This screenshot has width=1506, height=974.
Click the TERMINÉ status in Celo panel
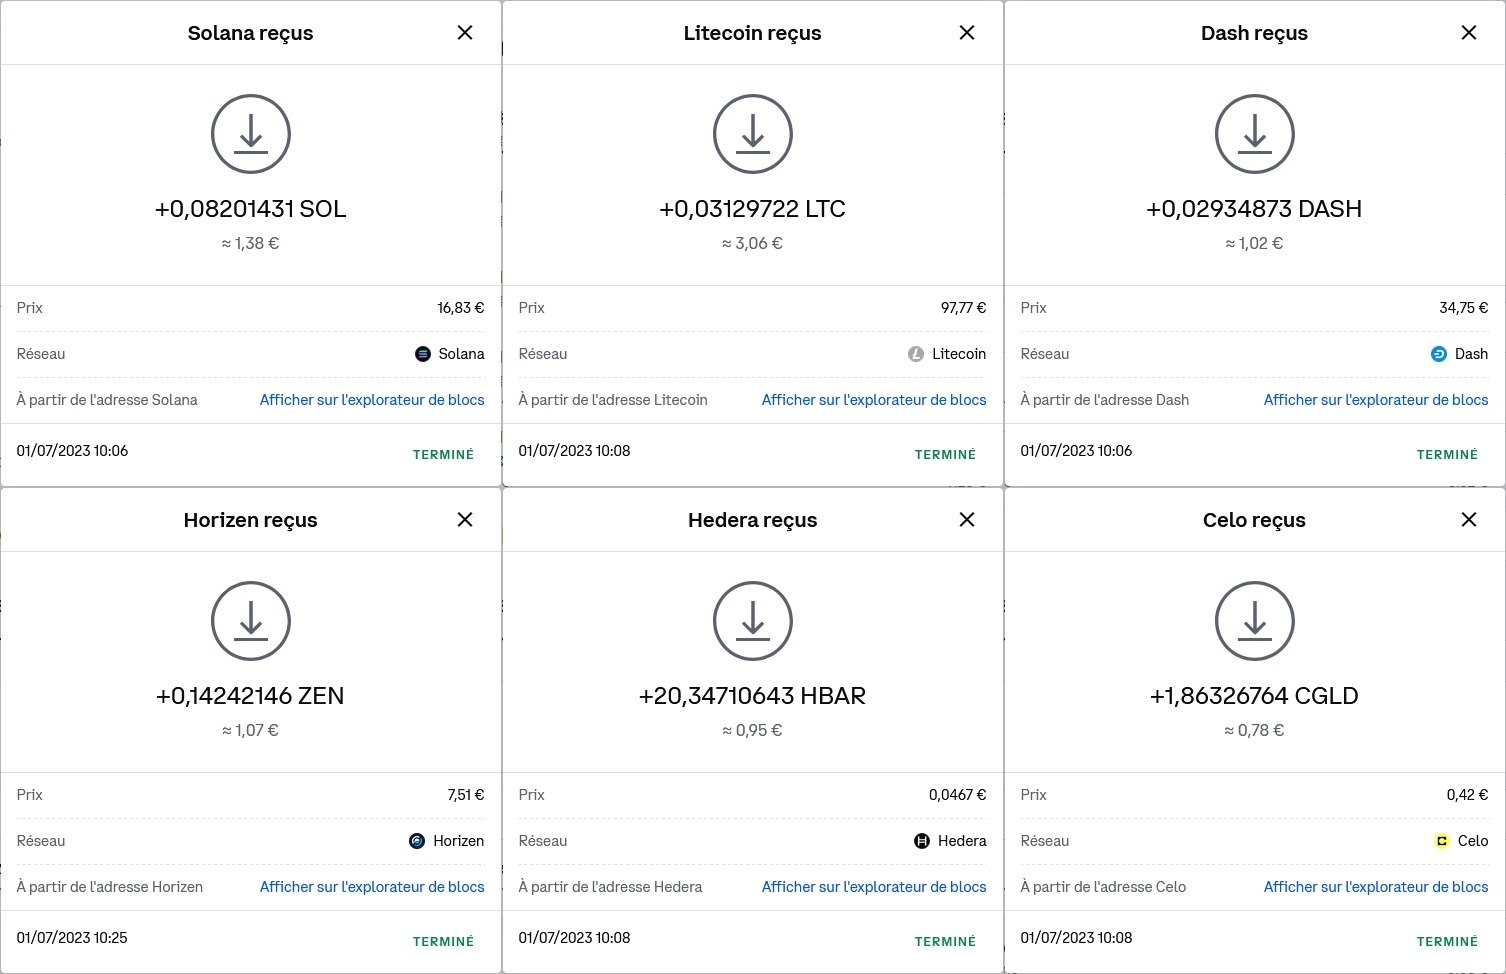pyautogui.click(x=1448, y=942)
